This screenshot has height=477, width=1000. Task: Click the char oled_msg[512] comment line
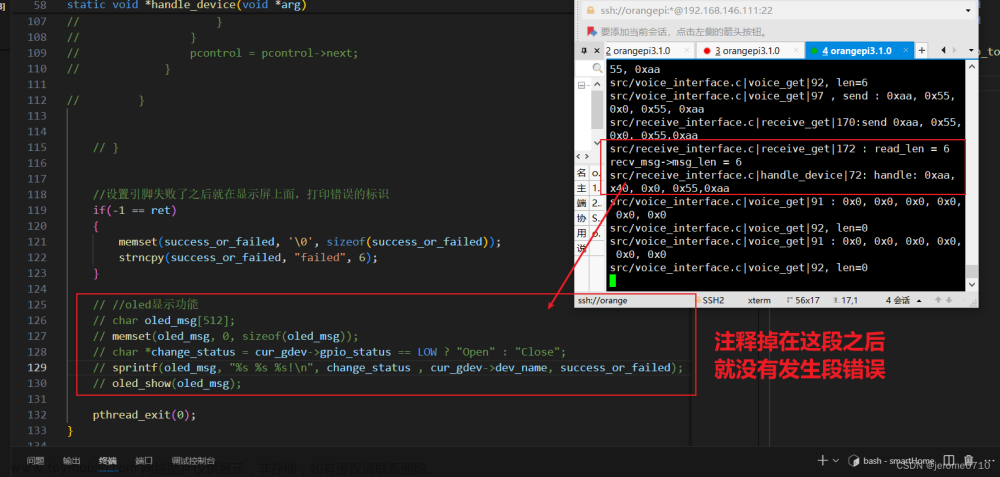pos(164,320)
